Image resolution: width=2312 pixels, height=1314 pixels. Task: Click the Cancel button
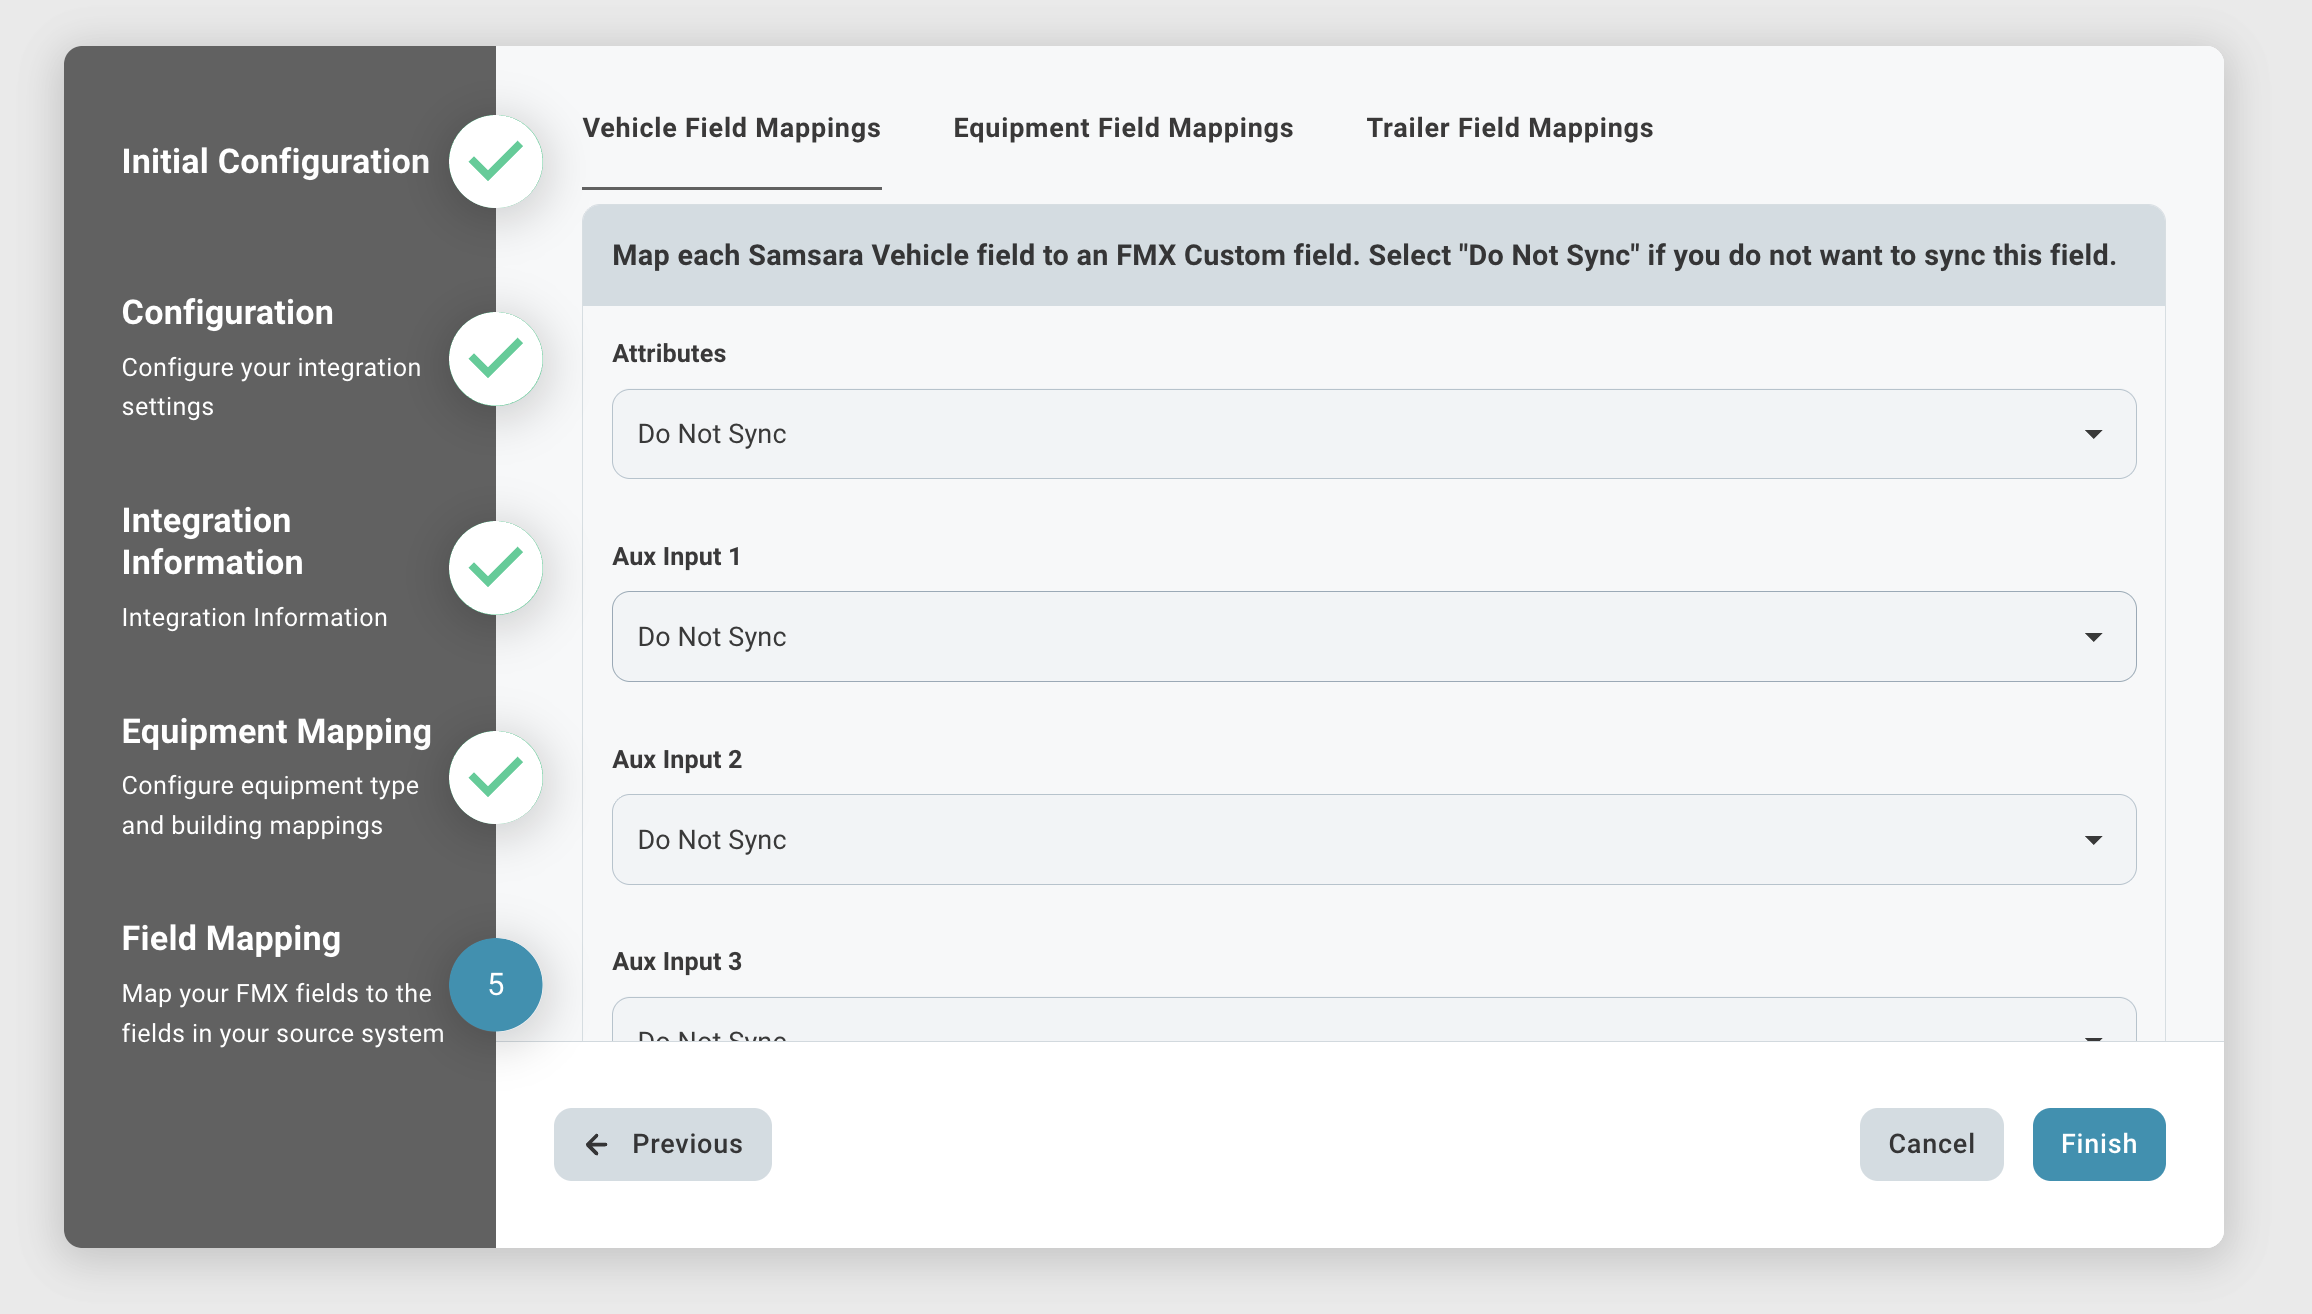[1930, 1144]
